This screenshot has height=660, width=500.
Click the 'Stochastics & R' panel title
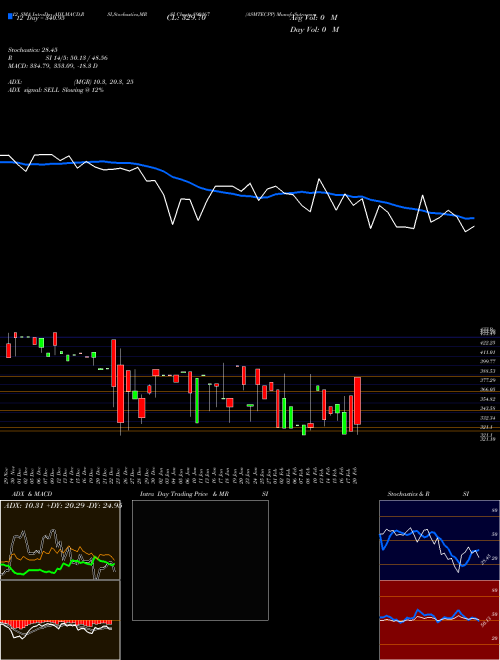point(408,494)
